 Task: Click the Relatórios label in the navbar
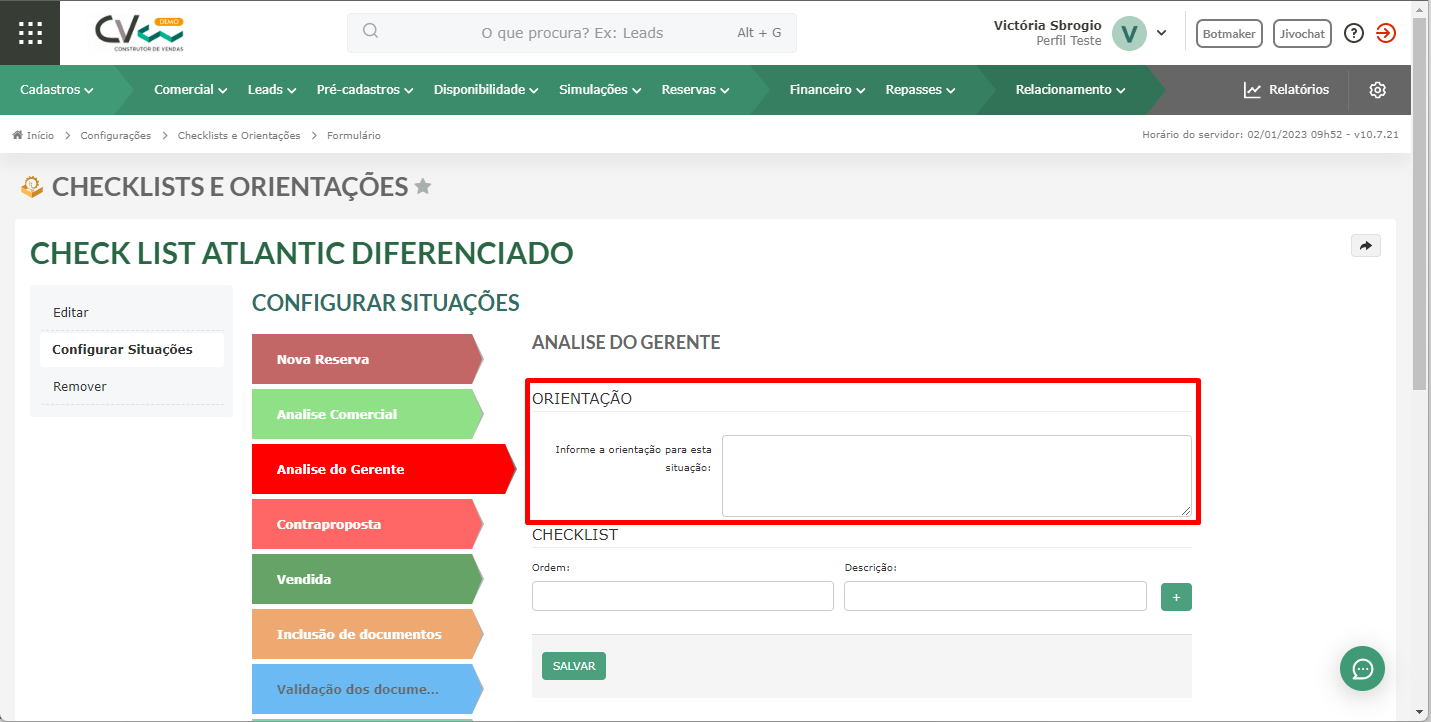(x=1299, y=90)
